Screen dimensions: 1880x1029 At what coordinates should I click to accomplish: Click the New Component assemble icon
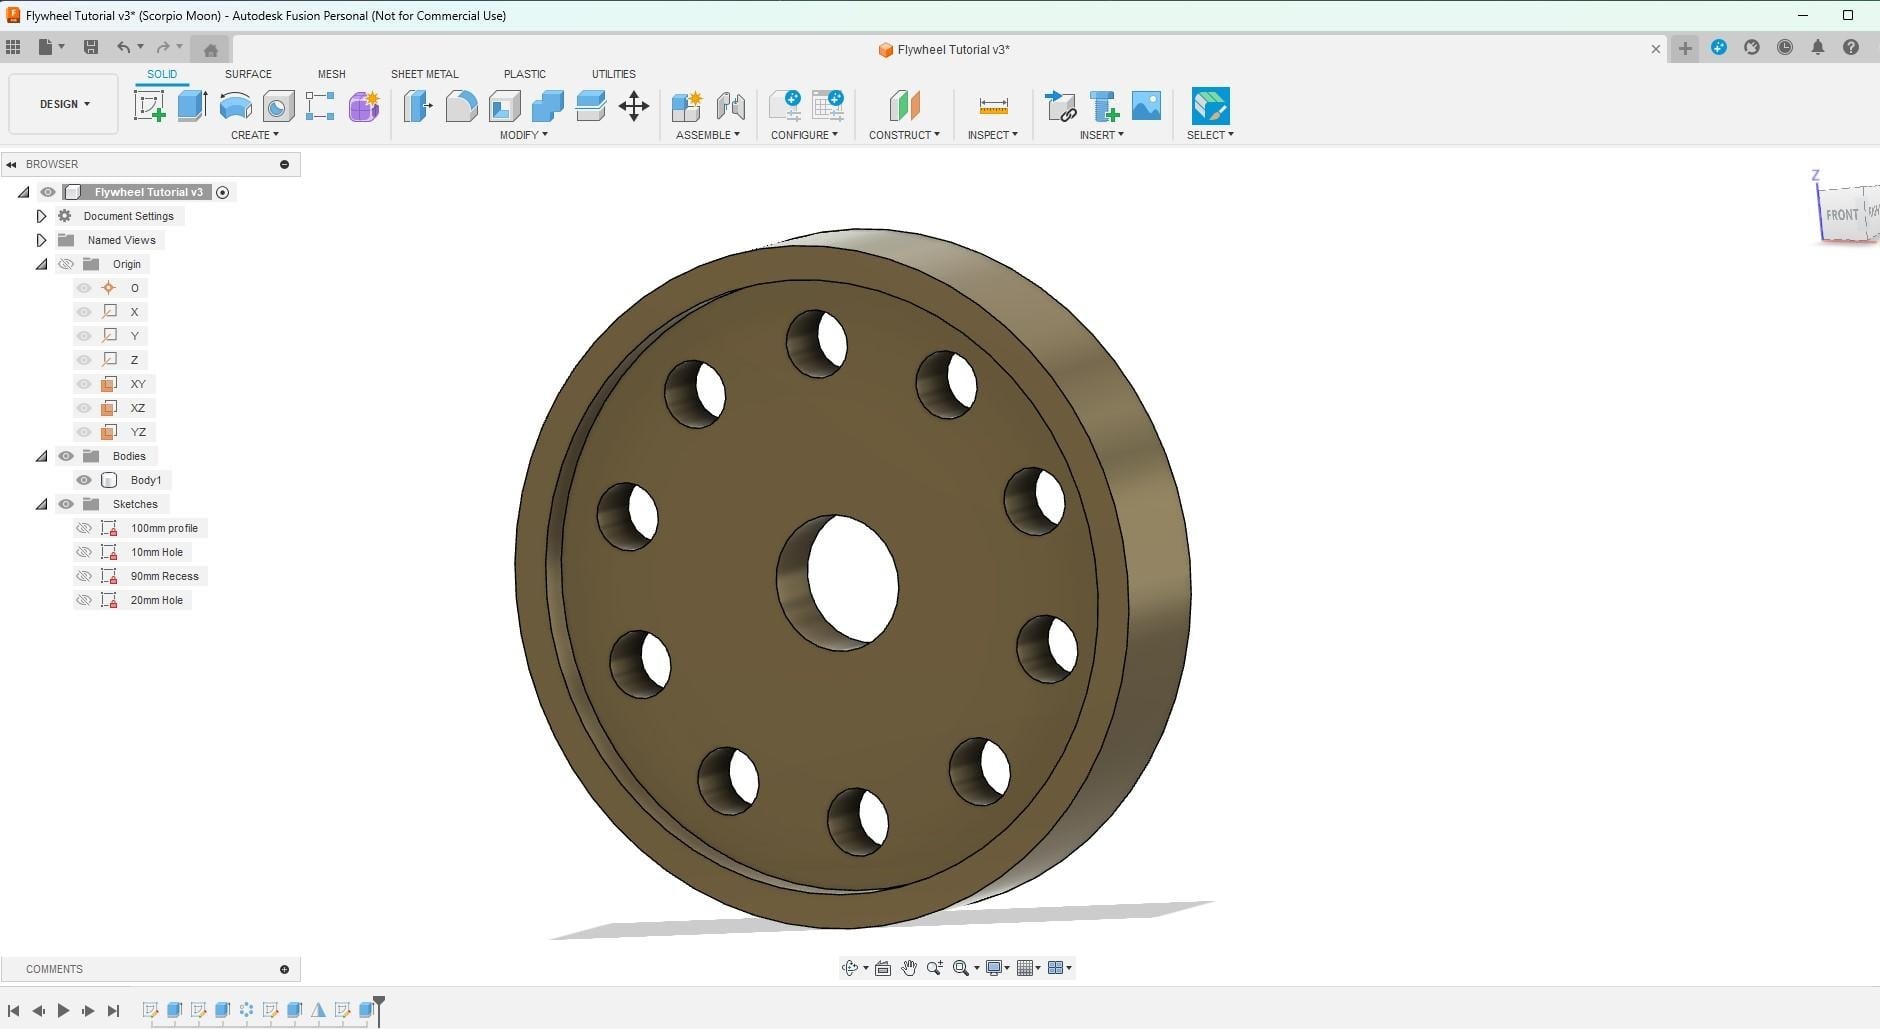[687, 106]
